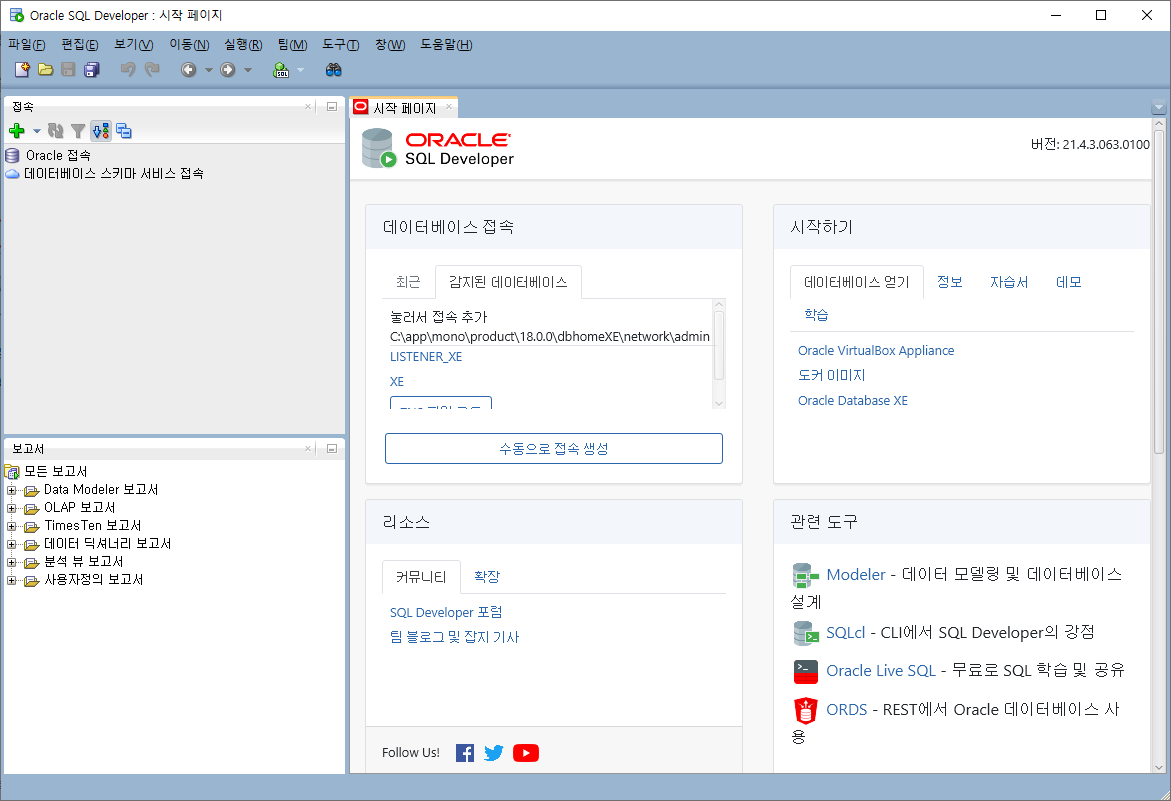The width and height of the screenshot is (1171, 801).
Task: Add a new connection with the green plus icon
Action: pyautogui.click(x=17, y=130)
